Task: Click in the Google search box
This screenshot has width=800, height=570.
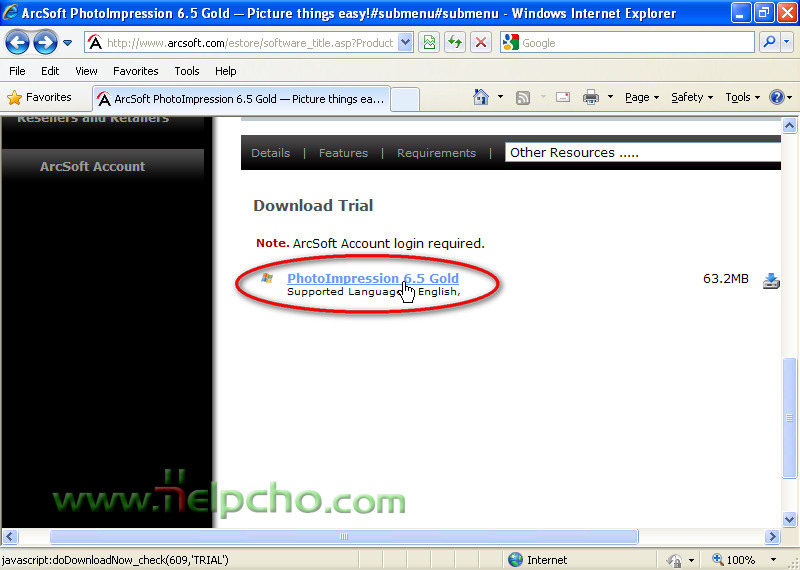Action: point(635,43)
